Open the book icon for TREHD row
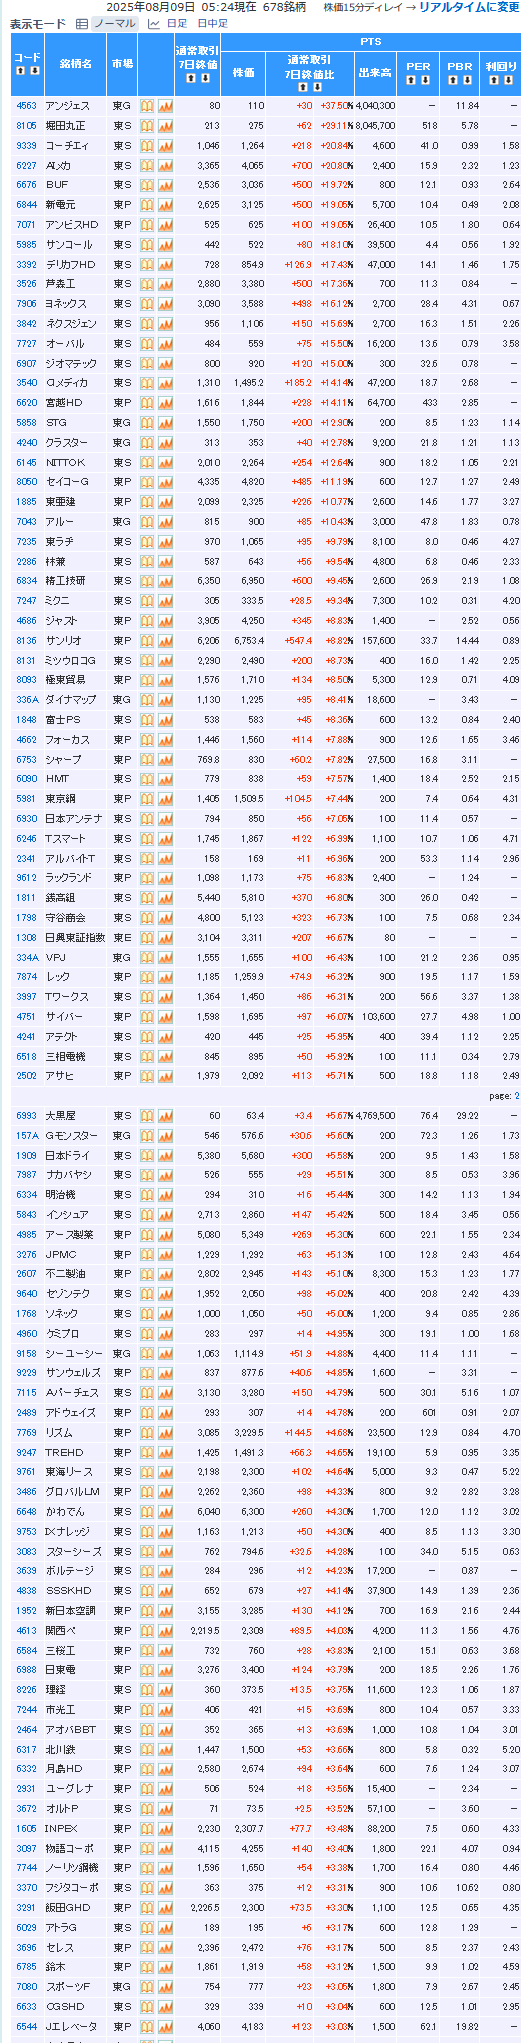 (x=147, y=1453)
